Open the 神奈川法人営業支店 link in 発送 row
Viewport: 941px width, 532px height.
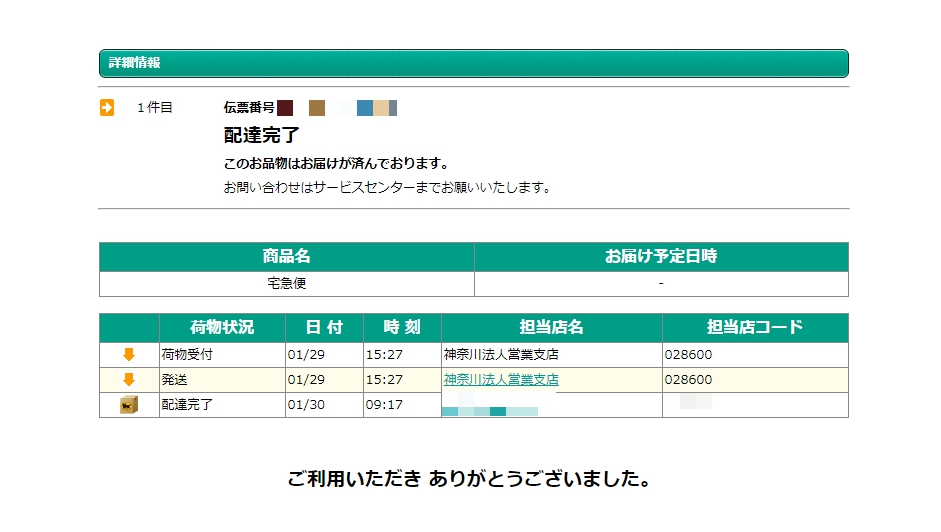pyautogui.click(x=501, y=379)
